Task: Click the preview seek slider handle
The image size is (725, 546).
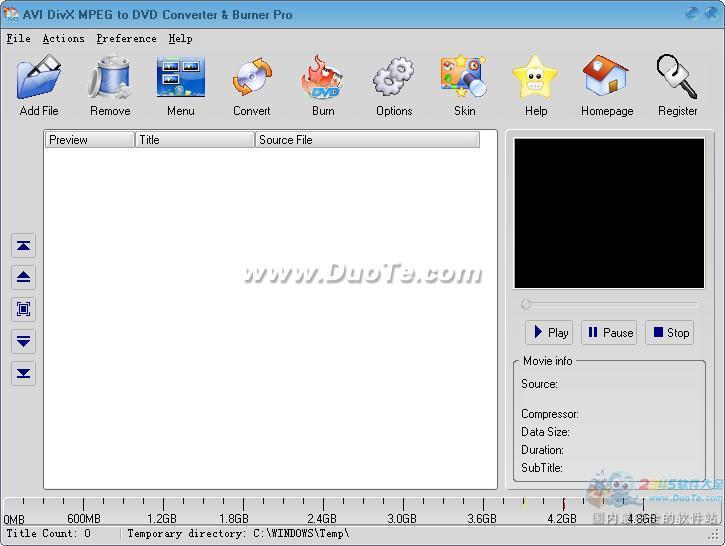Action: [x=526, y=304]
